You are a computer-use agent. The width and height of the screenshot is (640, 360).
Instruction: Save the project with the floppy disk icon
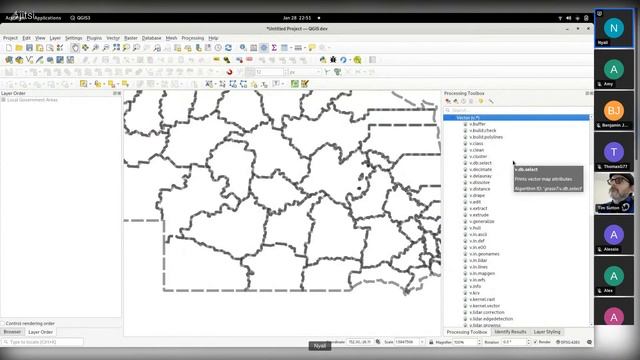[x=29, y=48]
